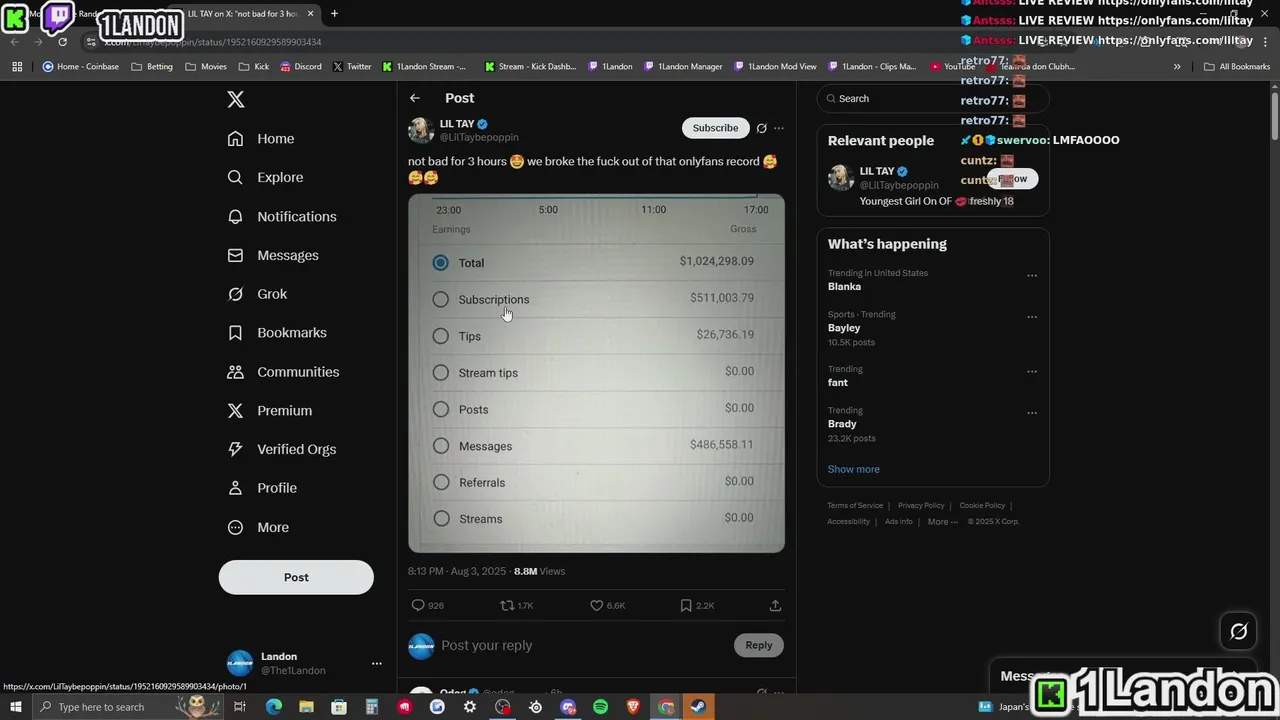Screen dimensions: 1280x720
Task: Click the X logo in the sidebar
Action: pyautogui.click(x=236, y=99)
